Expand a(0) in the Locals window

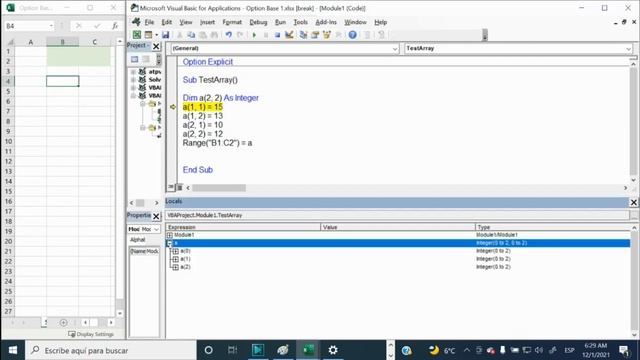pyautogui.click(x=176, y=251)
